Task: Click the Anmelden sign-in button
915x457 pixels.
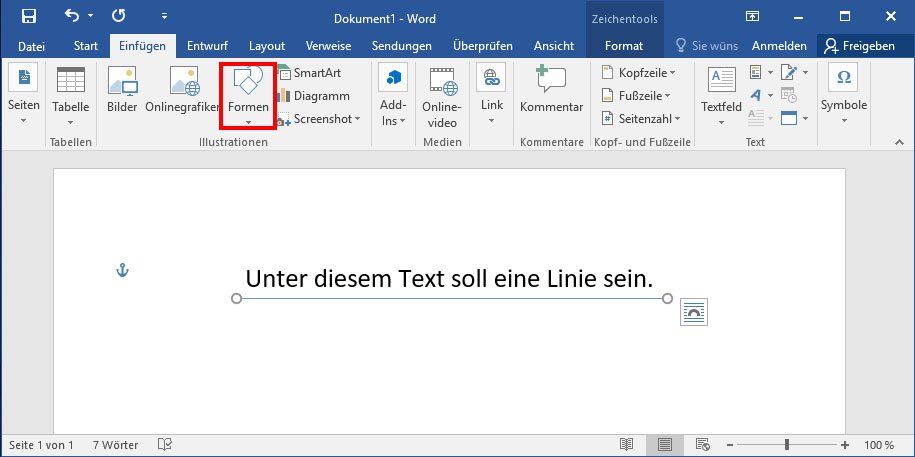Action: [x=779, y=46]
